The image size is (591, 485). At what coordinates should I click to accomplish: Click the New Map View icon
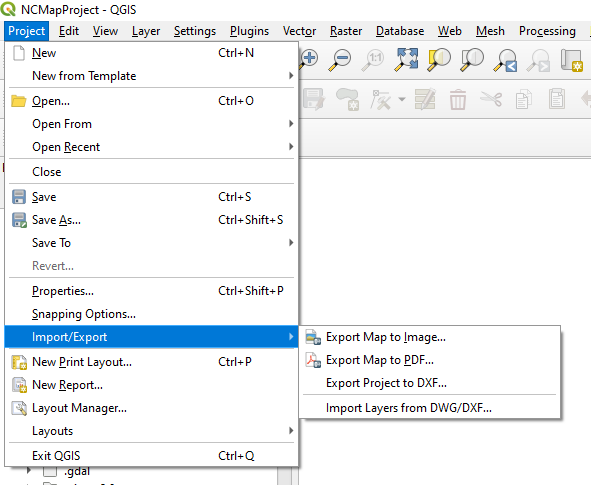(571, 60)
